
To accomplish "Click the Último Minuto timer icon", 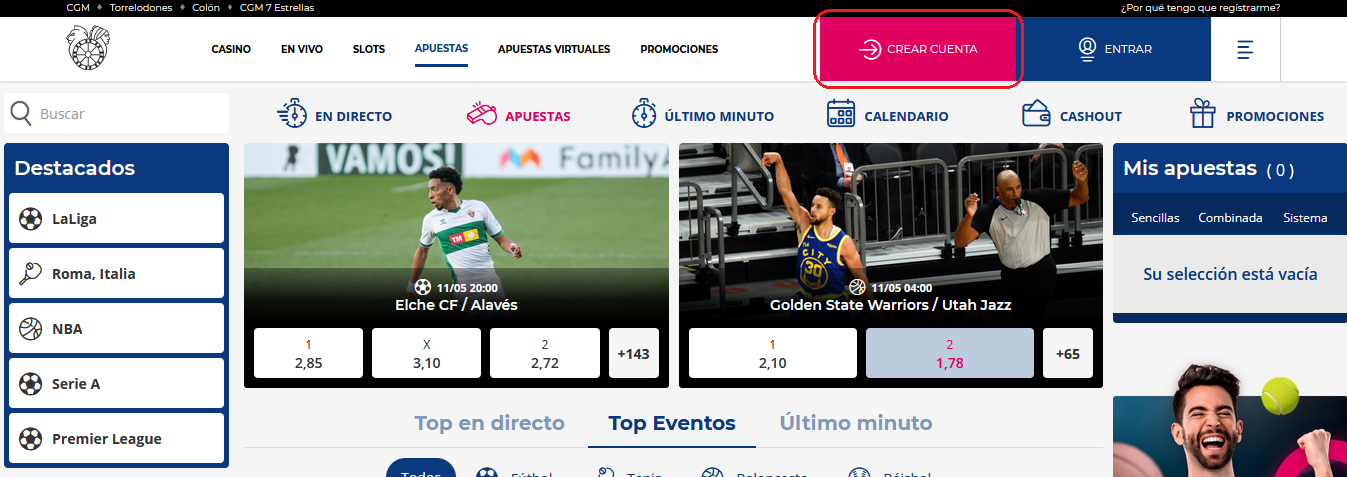I will tap(644, 114).
